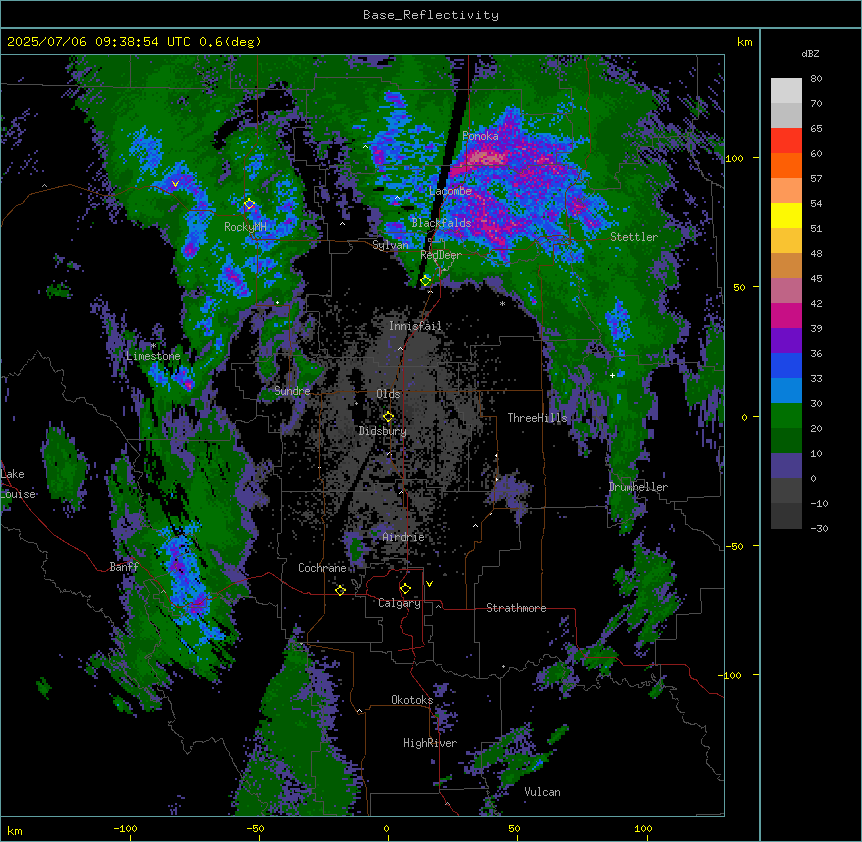Viewport: 862px width, 842px height.
Task: Click the yellow diamond marker near RockyMH
Action: (250, 204)
